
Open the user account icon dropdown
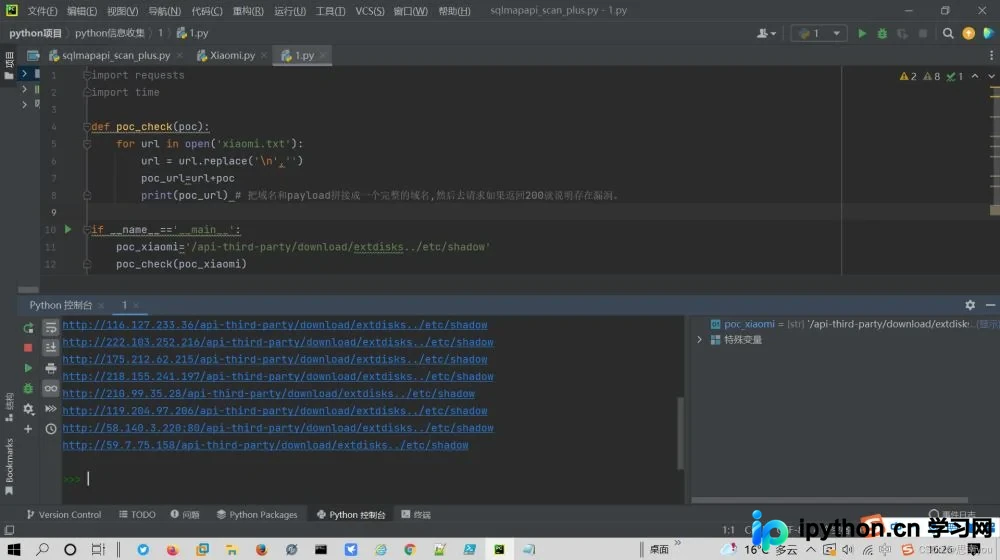(766, 33)
